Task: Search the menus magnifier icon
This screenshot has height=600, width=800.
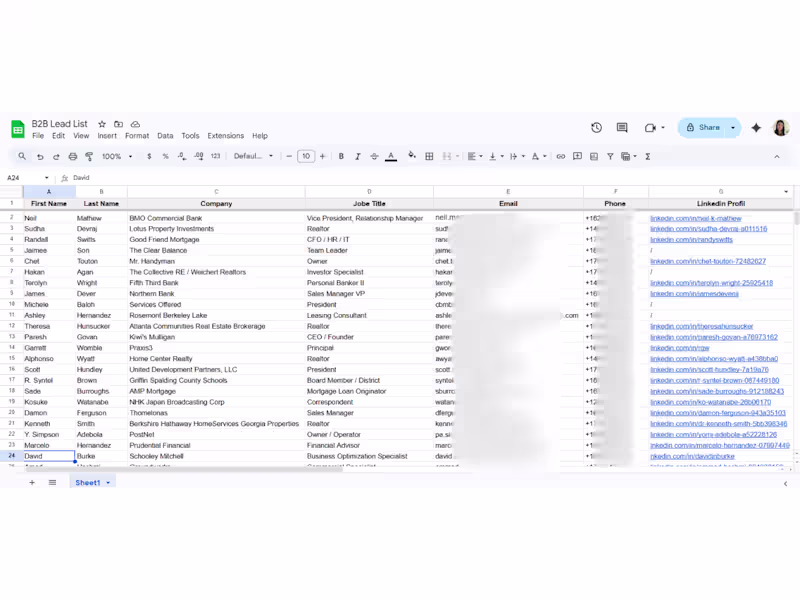Action: pyautogui.click(x=22, y=156)
